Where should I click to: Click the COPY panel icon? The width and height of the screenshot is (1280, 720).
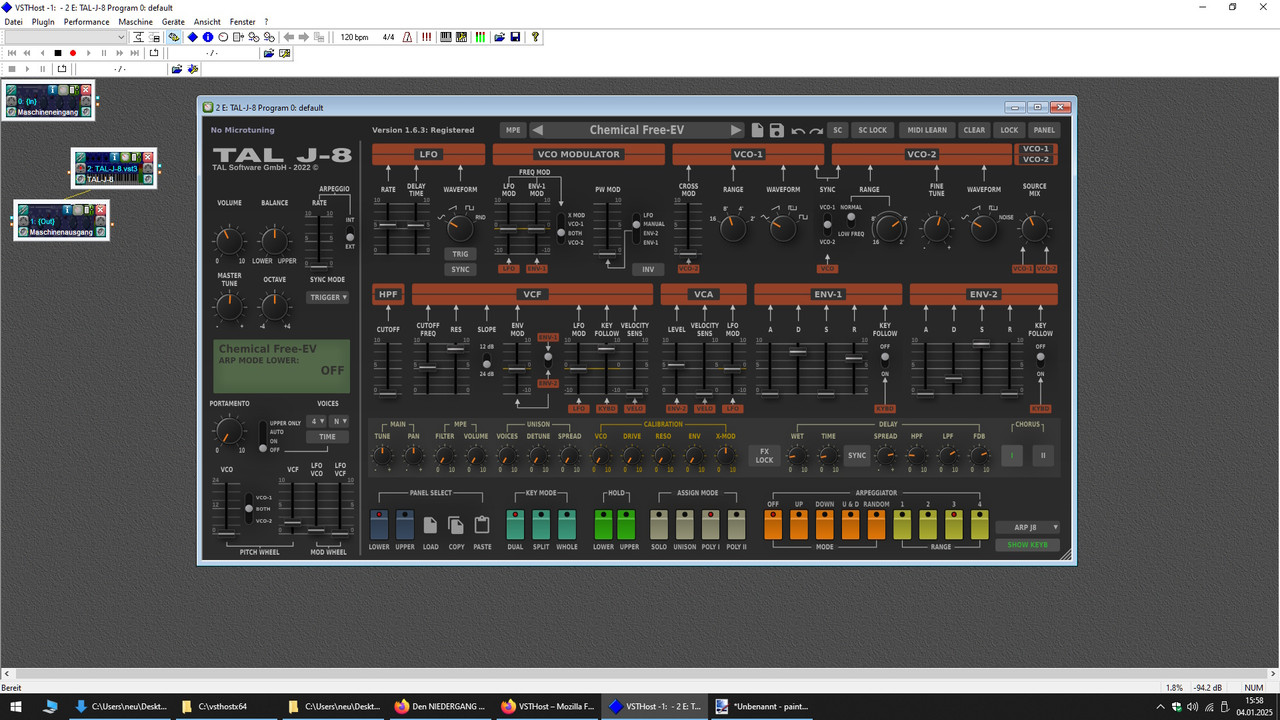(456, 525)
